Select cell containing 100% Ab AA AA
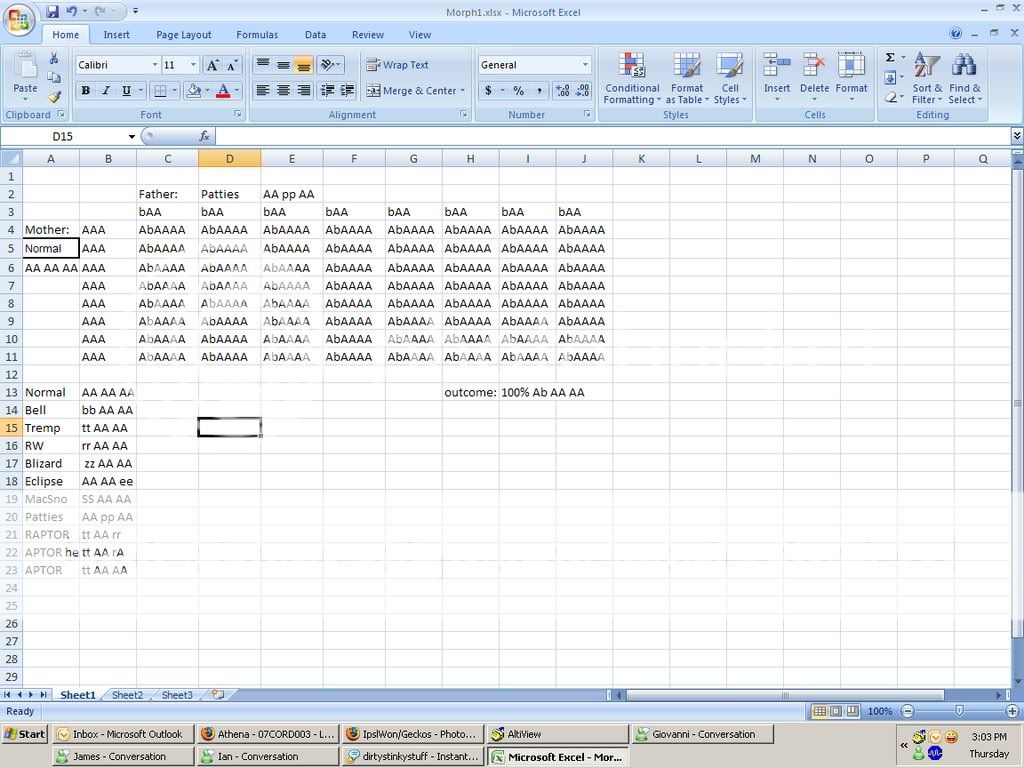 (x=527, y=393)
